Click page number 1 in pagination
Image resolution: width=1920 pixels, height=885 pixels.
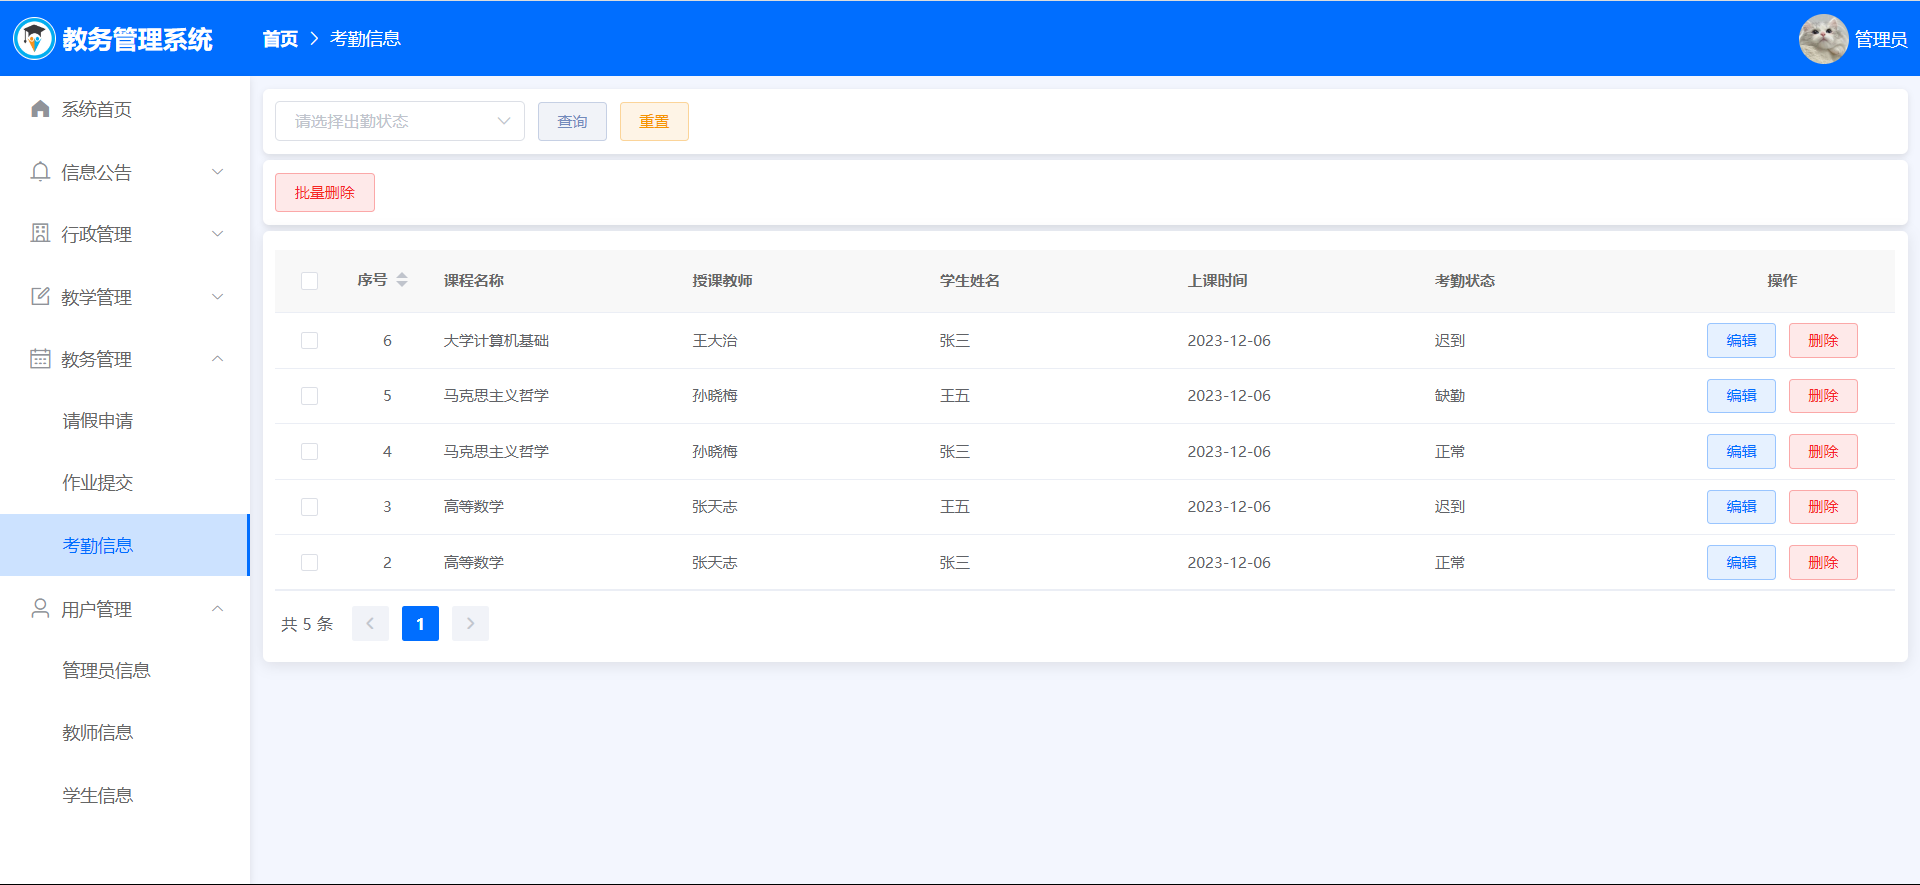[x=420, y=623]
